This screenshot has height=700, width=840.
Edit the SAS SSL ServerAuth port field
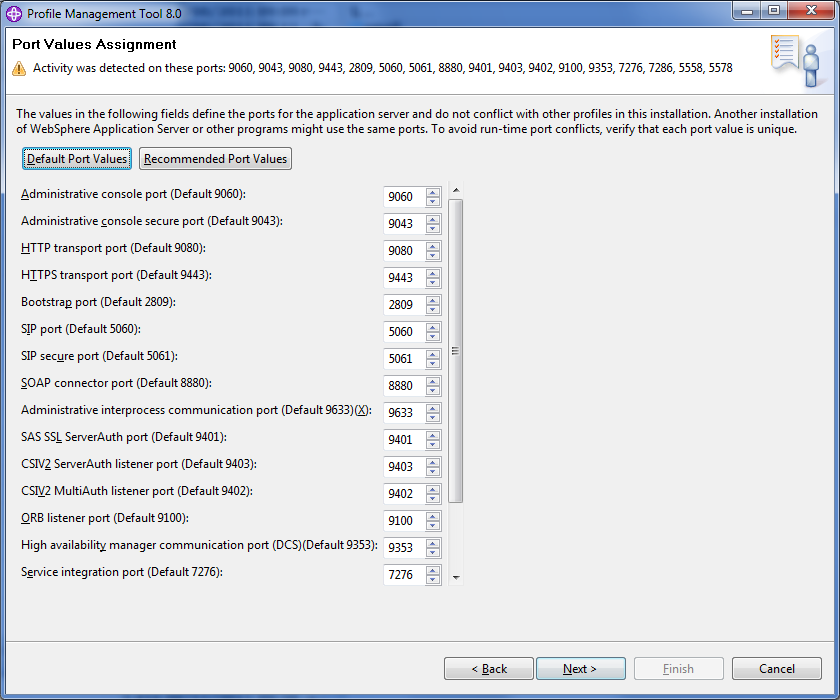[x=405, y=440]
